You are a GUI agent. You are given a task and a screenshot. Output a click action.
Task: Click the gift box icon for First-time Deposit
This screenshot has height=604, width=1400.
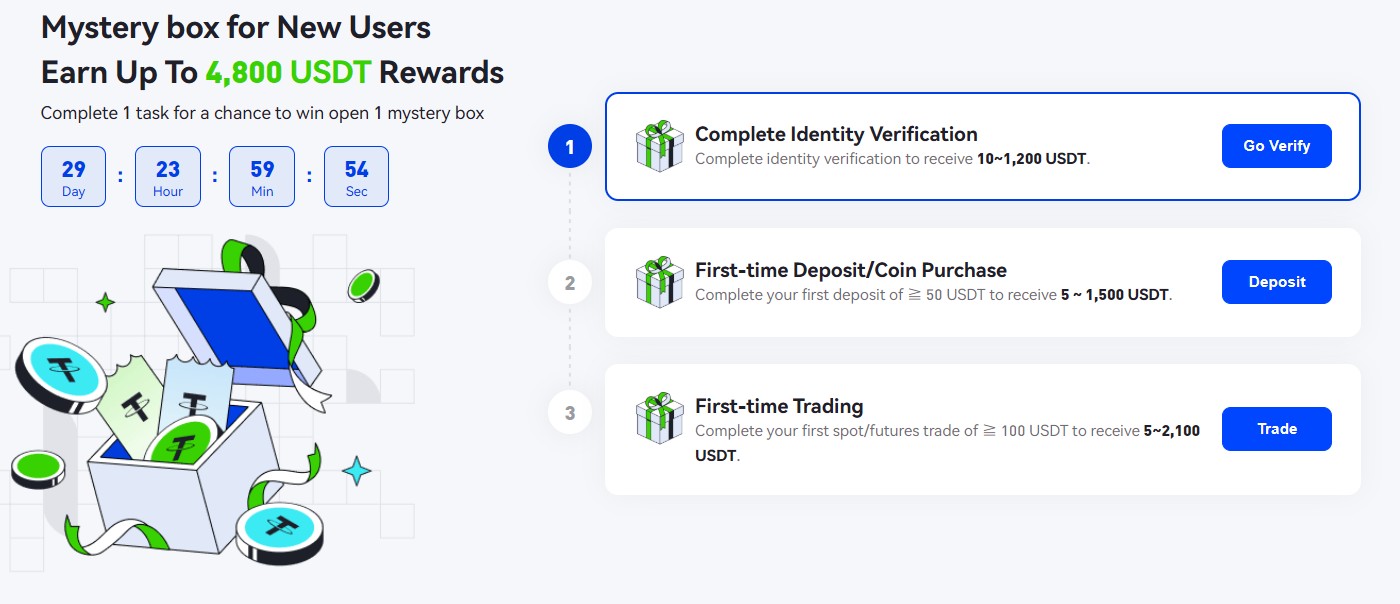coord(660,282)
